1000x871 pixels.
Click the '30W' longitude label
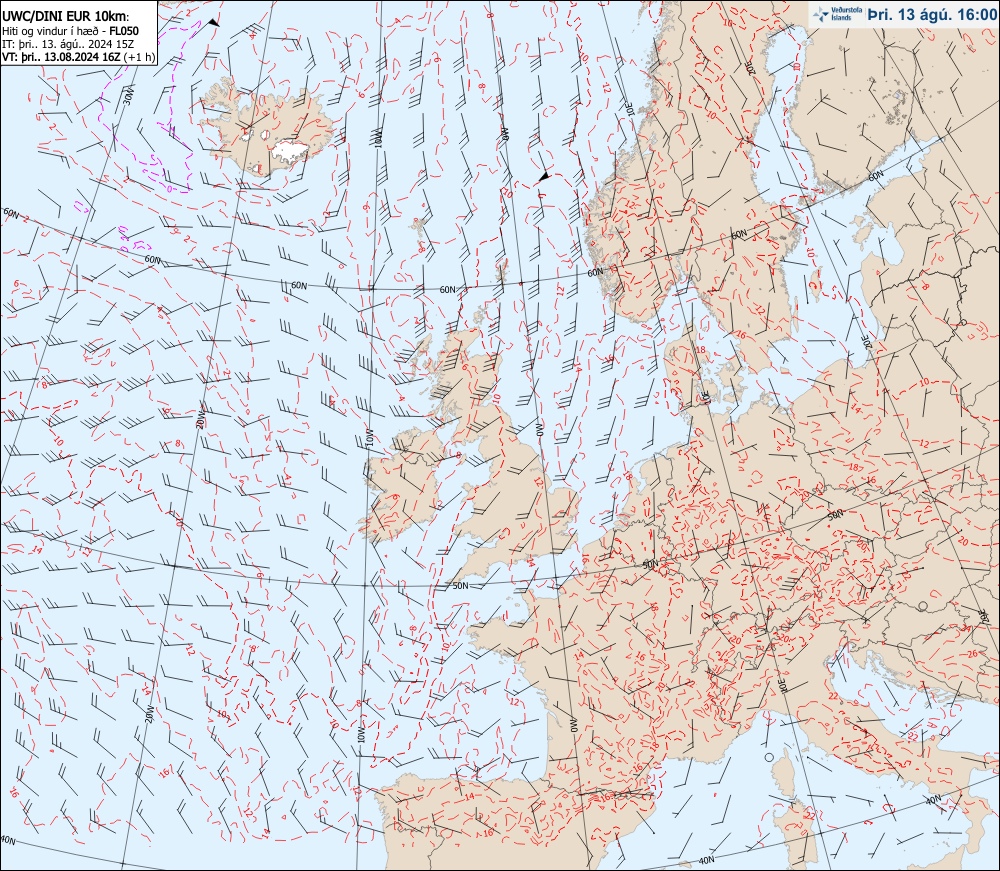(129, 96)
